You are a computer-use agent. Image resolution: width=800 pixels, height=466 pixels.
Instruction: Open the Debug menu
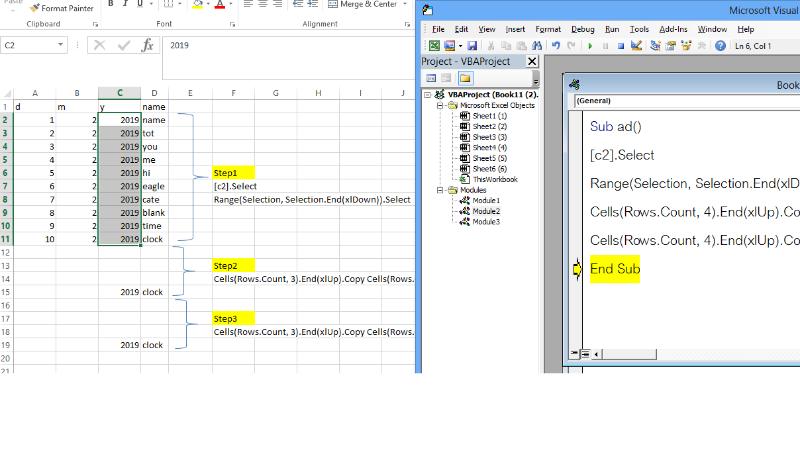(x=582, y=29)
